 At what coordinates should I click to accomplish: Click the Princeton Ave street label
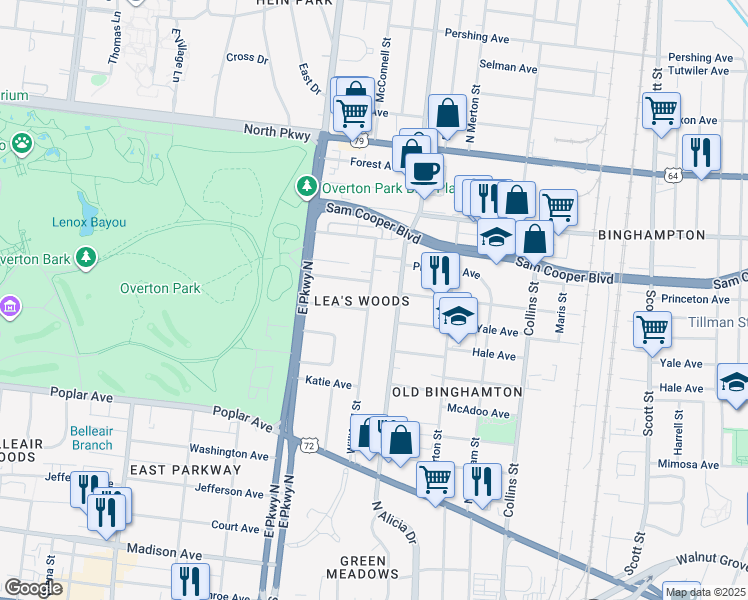(x=695, y=299)
